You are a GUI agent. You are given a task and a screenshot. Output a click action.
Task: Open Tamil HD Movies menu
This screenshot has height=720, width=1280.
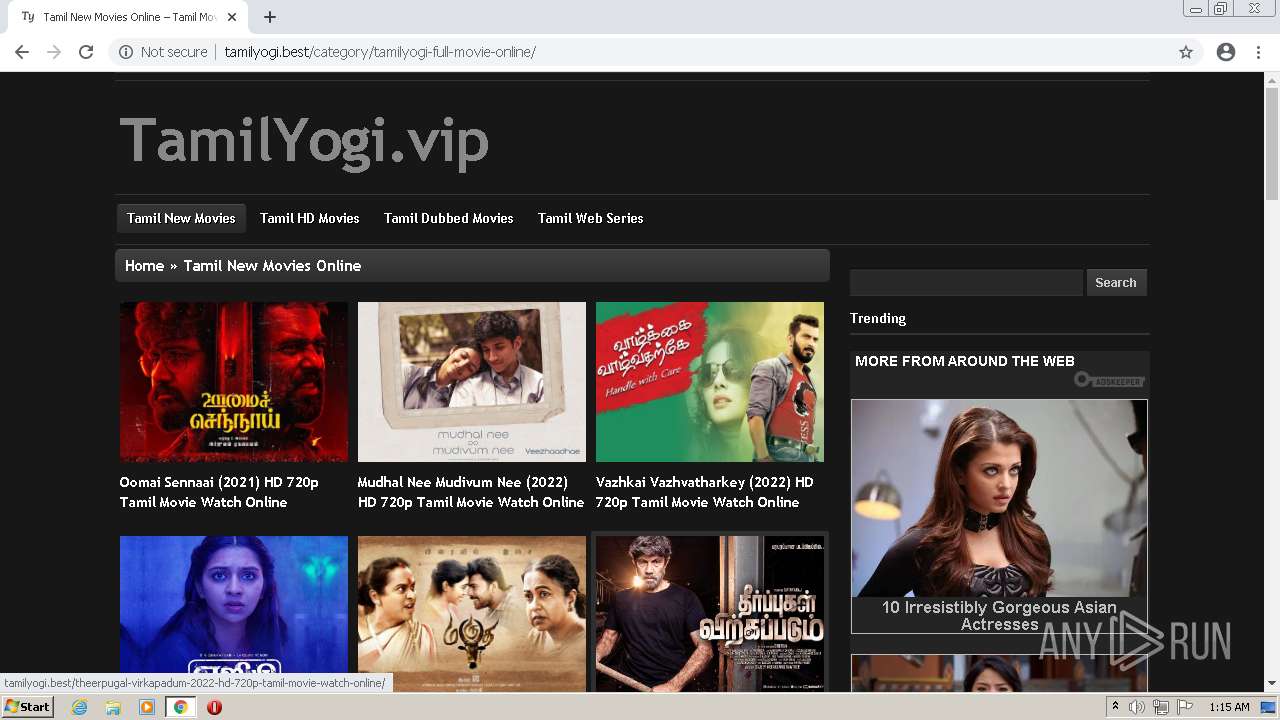309,218
